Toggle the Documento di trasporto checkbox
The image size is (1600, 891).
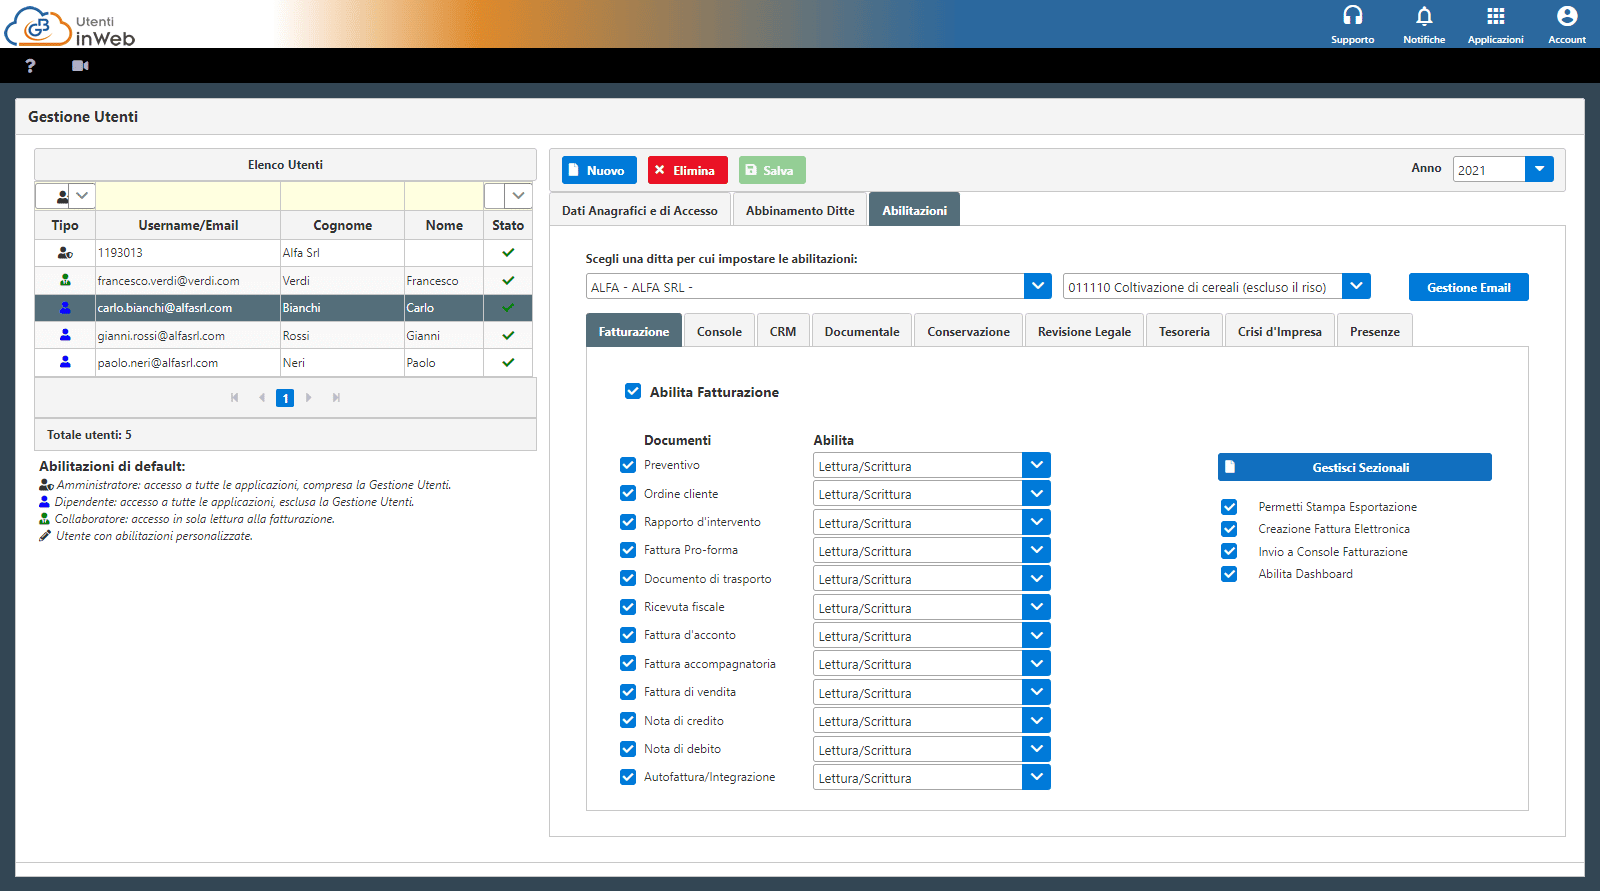point(628,578)
